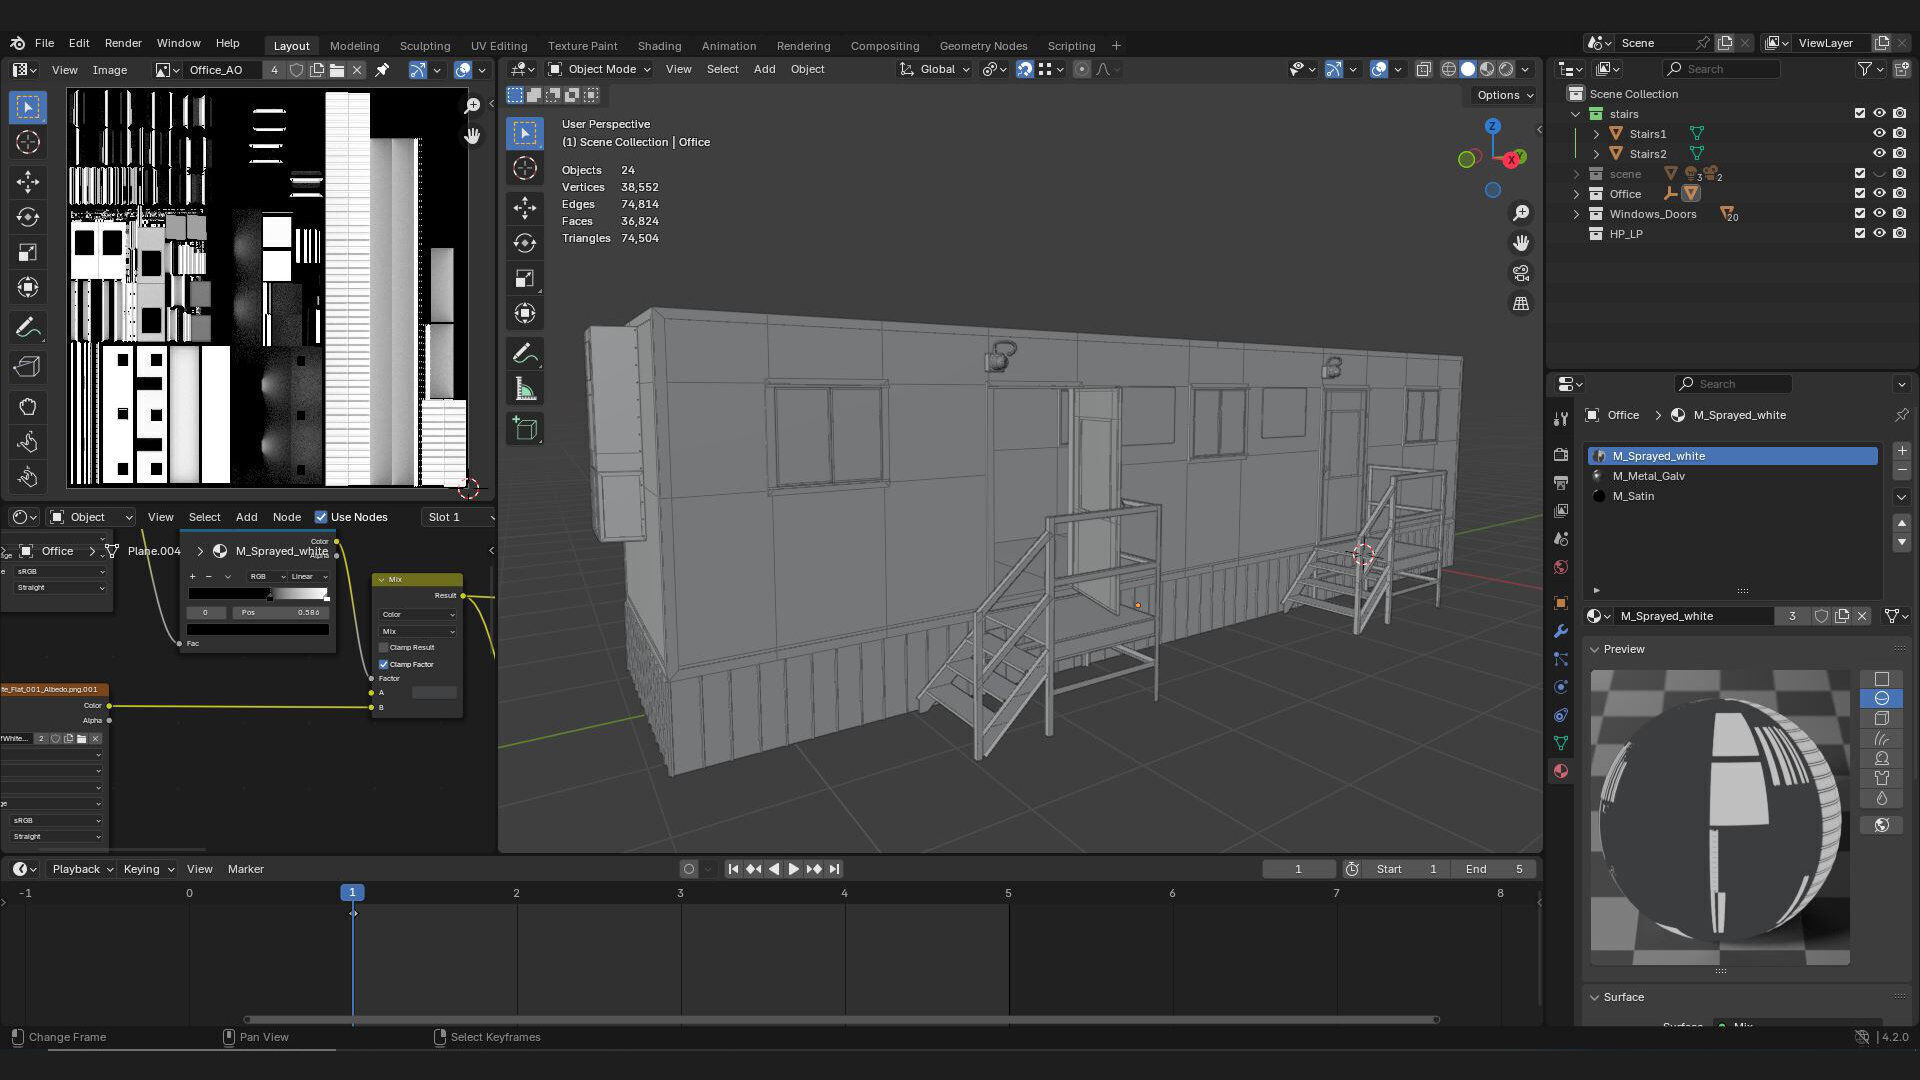Open the Material properties tab icon
Screen dimensions: 1920x1080
pos(1560,771)
